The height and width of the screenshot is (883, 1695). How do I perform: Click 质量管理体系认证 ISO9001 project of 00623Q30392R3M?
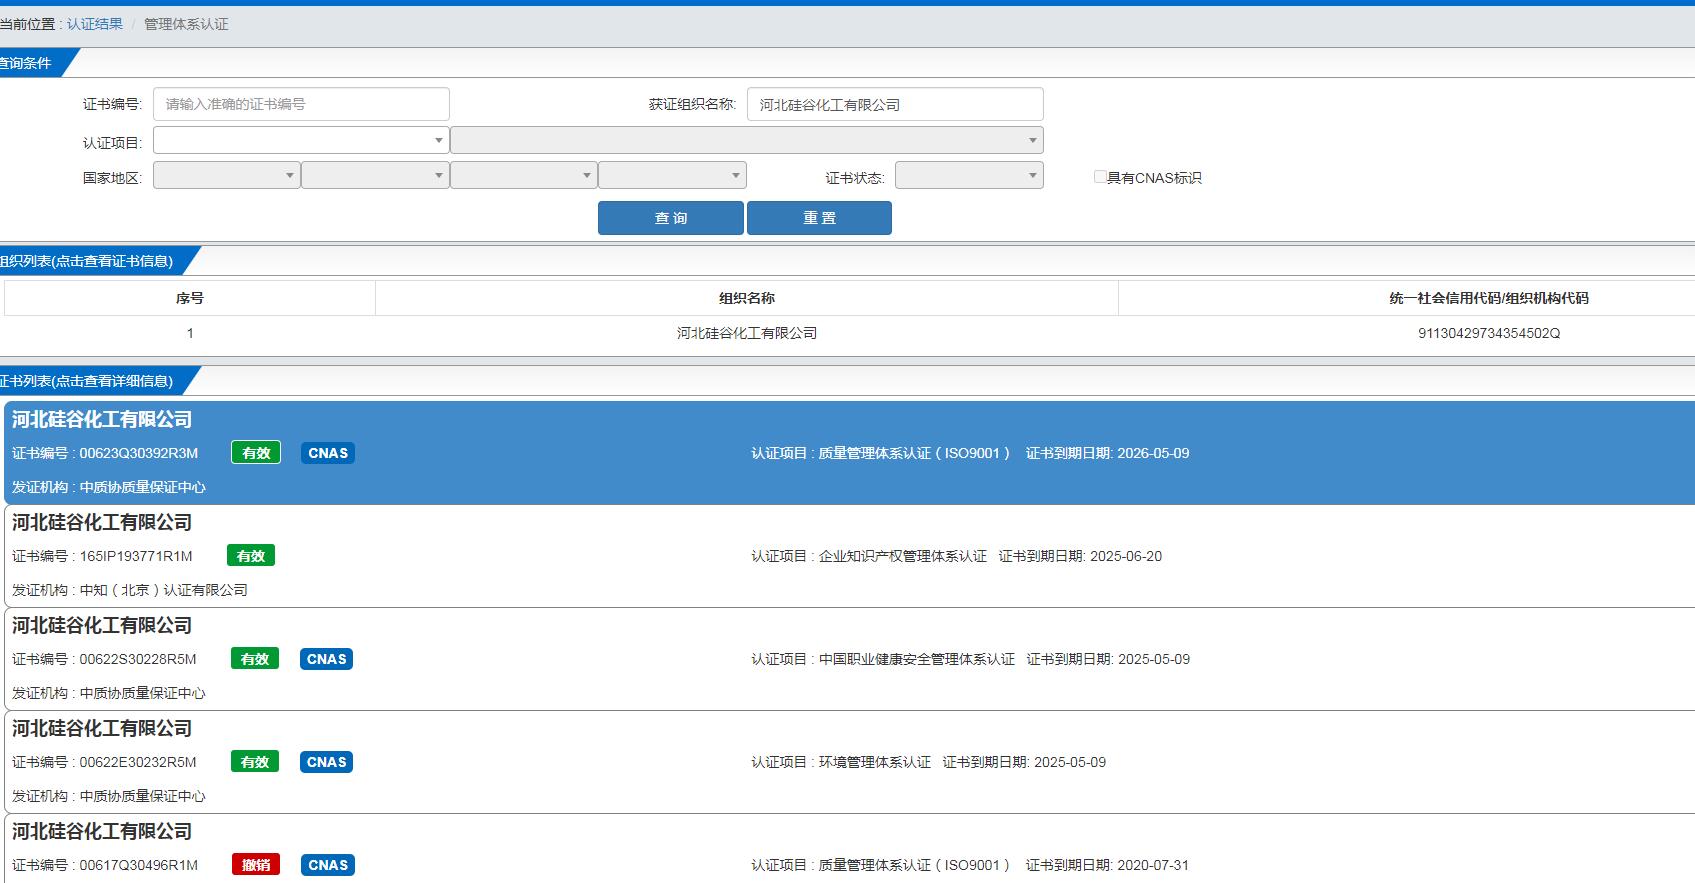[914, 453]
